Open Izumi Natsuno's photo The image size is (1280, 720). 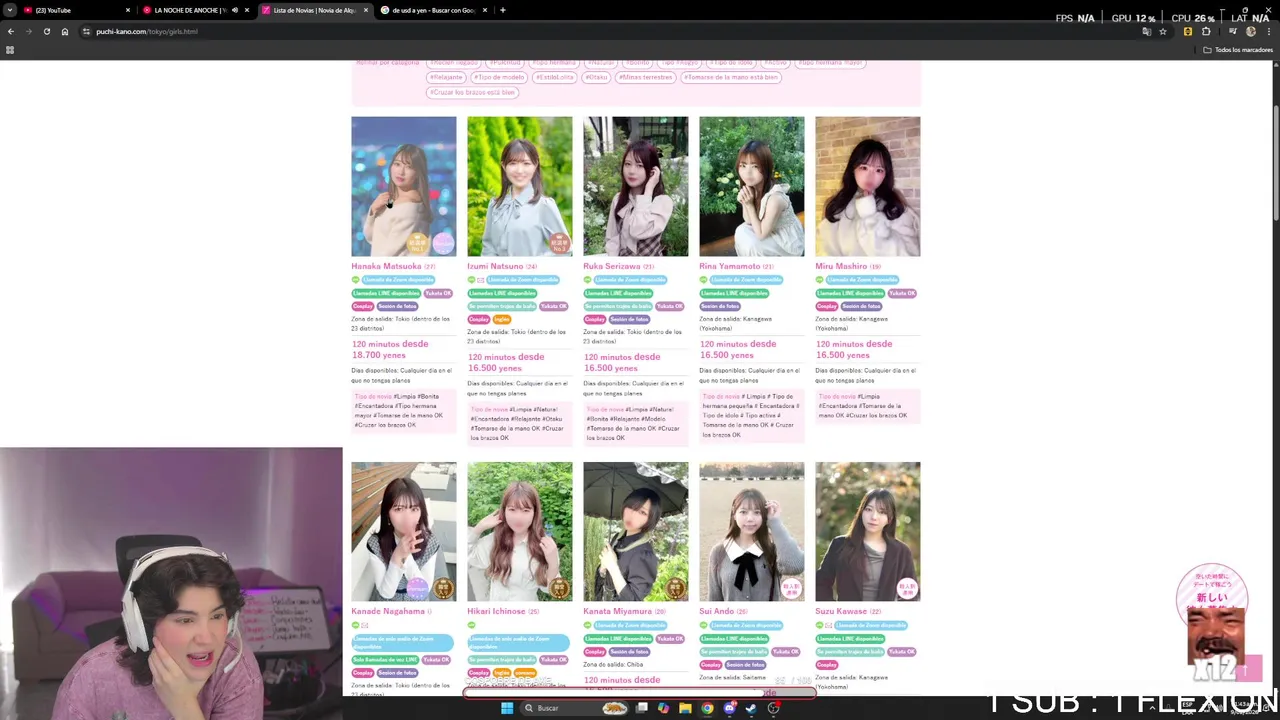[x=519, y=186]
